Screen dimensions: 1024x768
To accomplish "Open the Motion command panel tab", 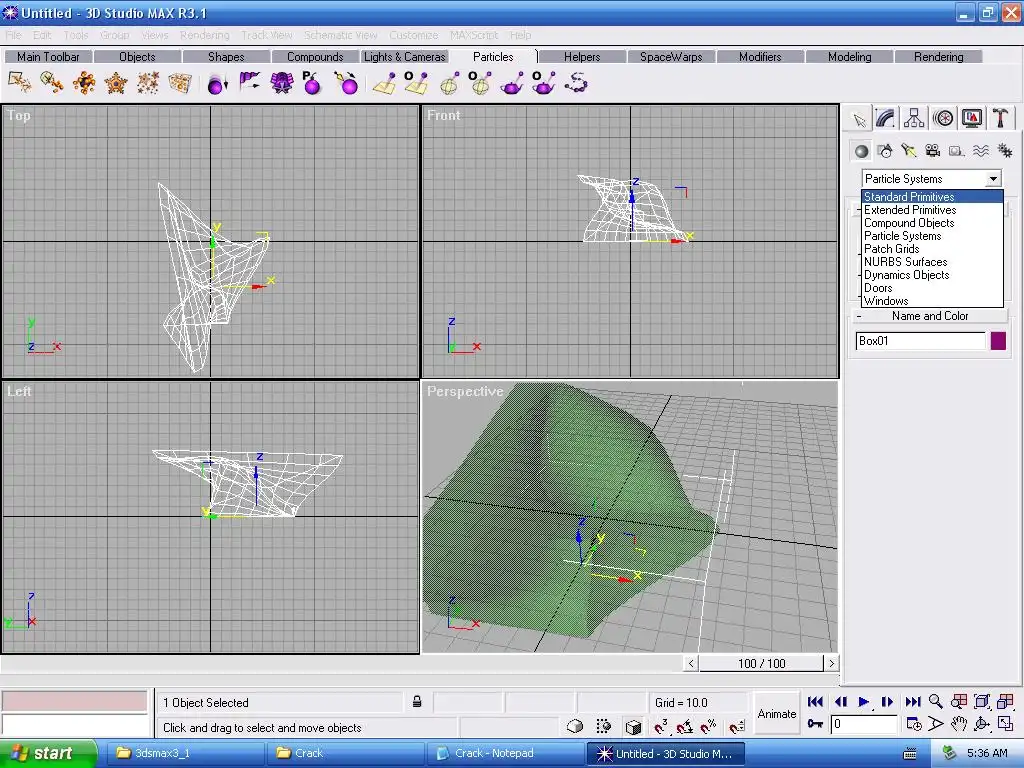I will click(x=942, y=119).
